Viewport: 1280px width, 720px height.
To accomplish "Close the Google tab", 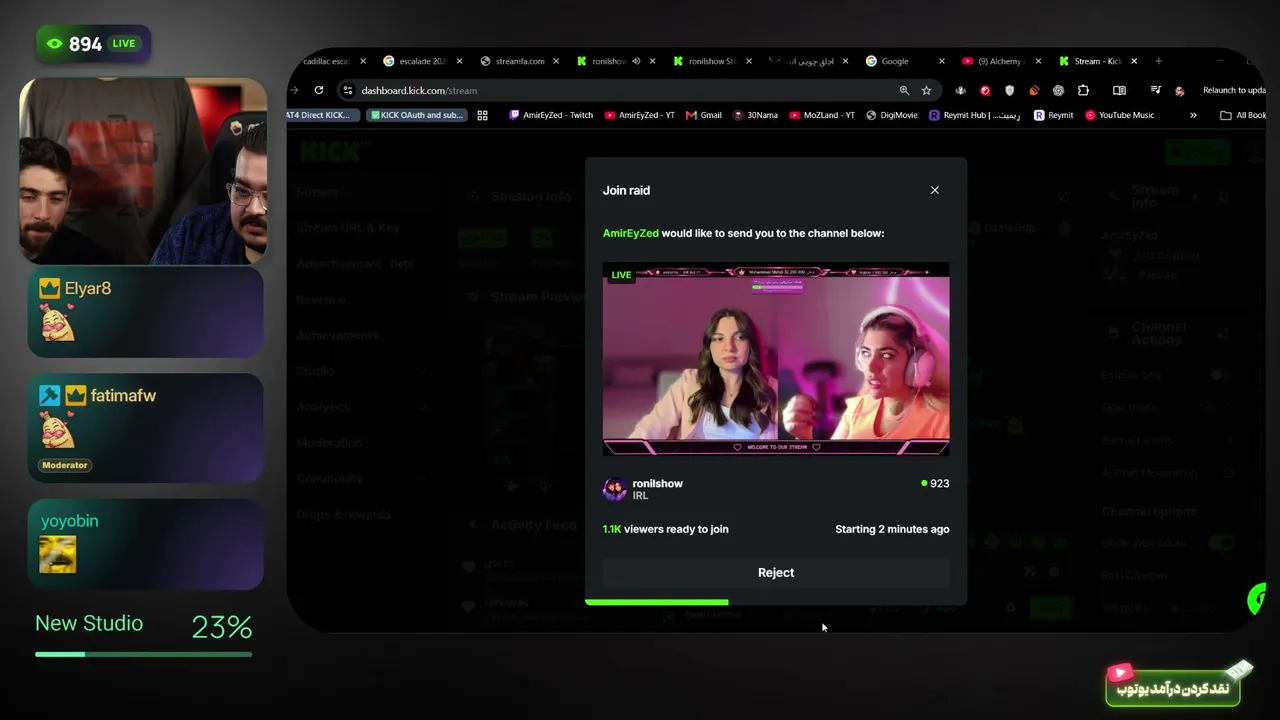I will coord(942,61).
